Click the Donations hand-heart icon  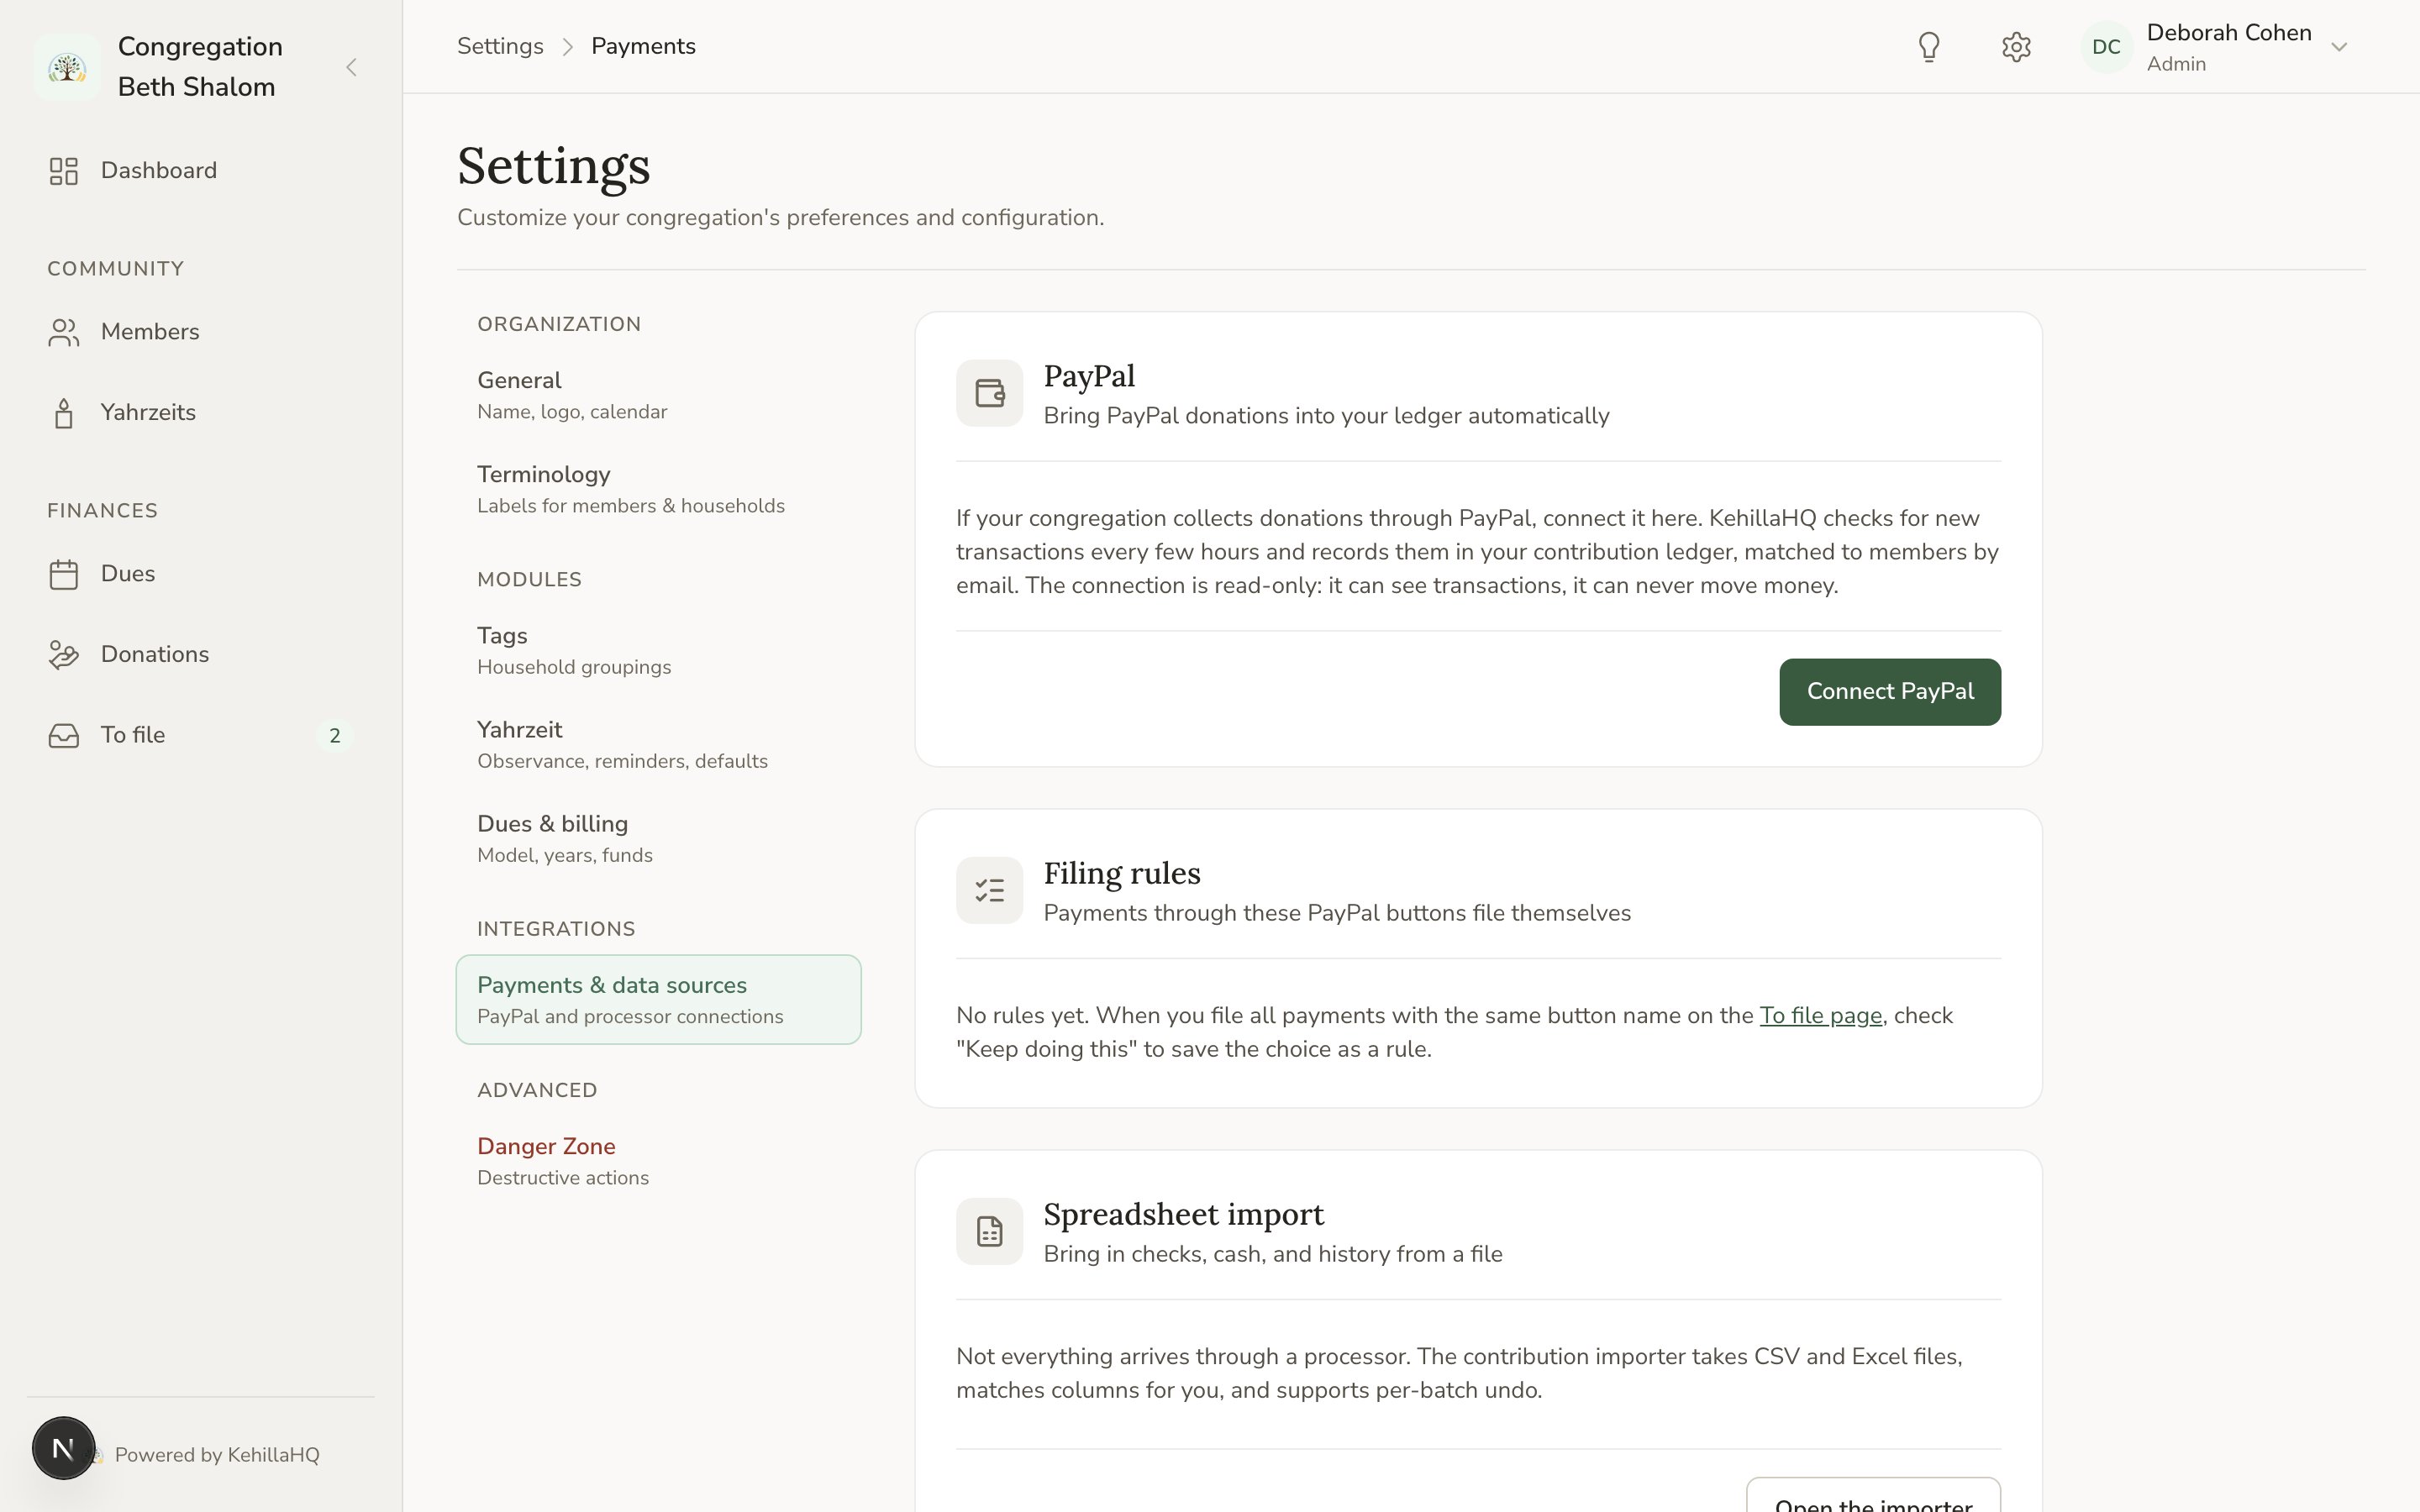pos(64,655)
